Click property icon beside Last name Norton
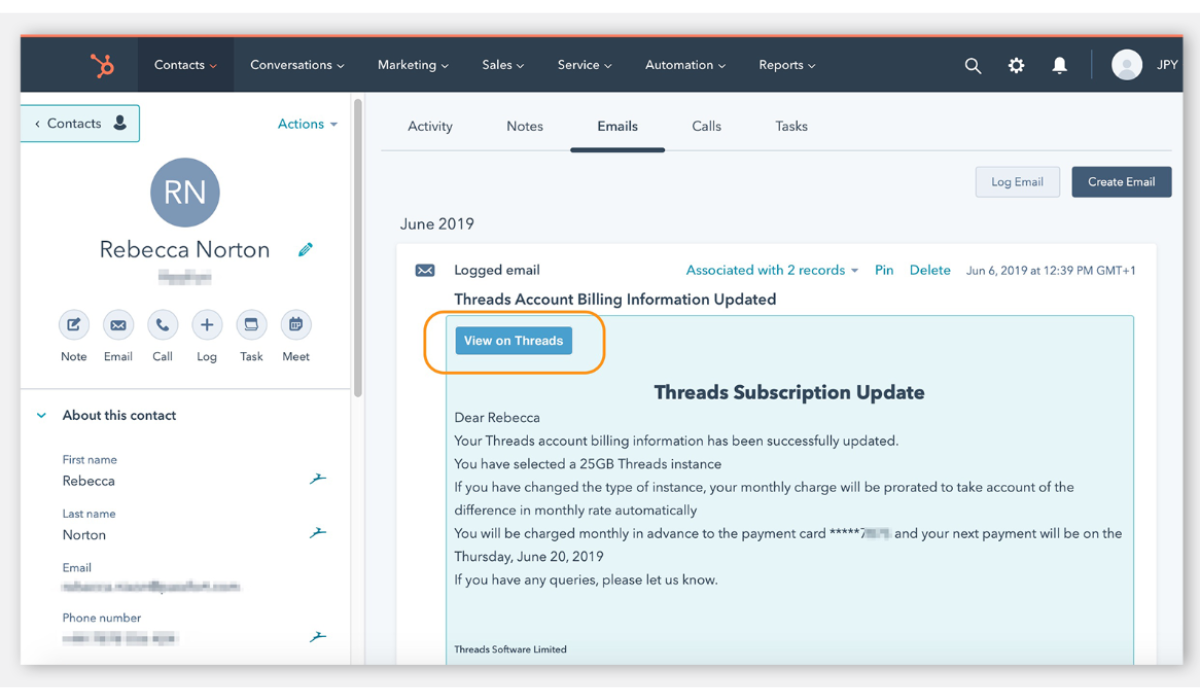This screenshot has width=1200, height=700. (x=318, y=533)
